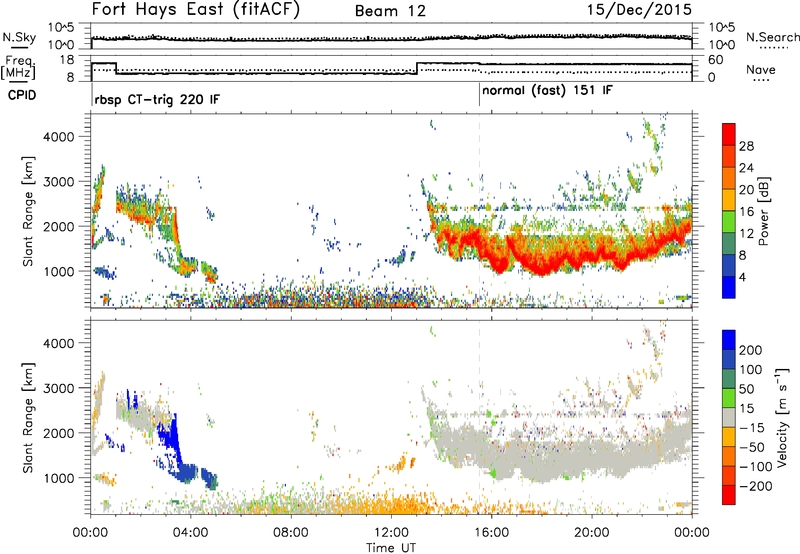Click the "Slant Range [km]" label of the velocity panel
Image resolution: width=800 pixels, height=554 pixels.
point(28,418)
